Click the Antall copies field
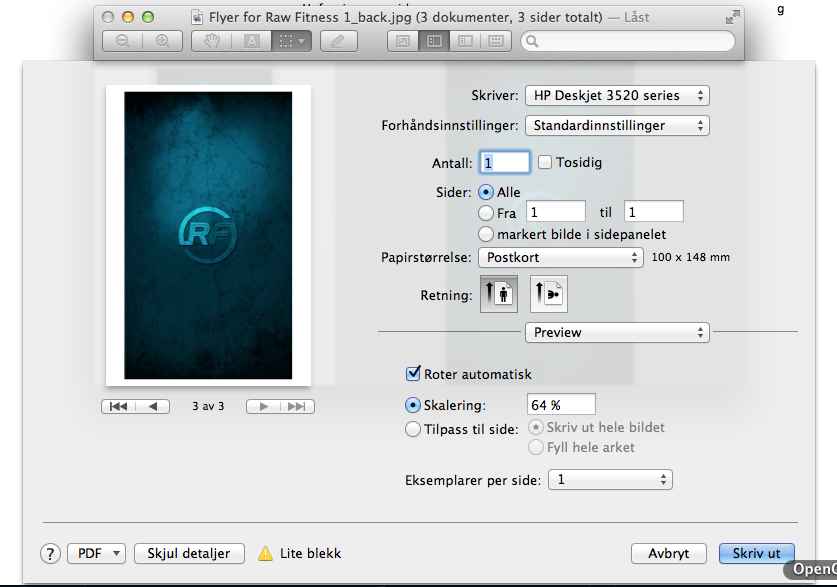 (x=505, y=163)
